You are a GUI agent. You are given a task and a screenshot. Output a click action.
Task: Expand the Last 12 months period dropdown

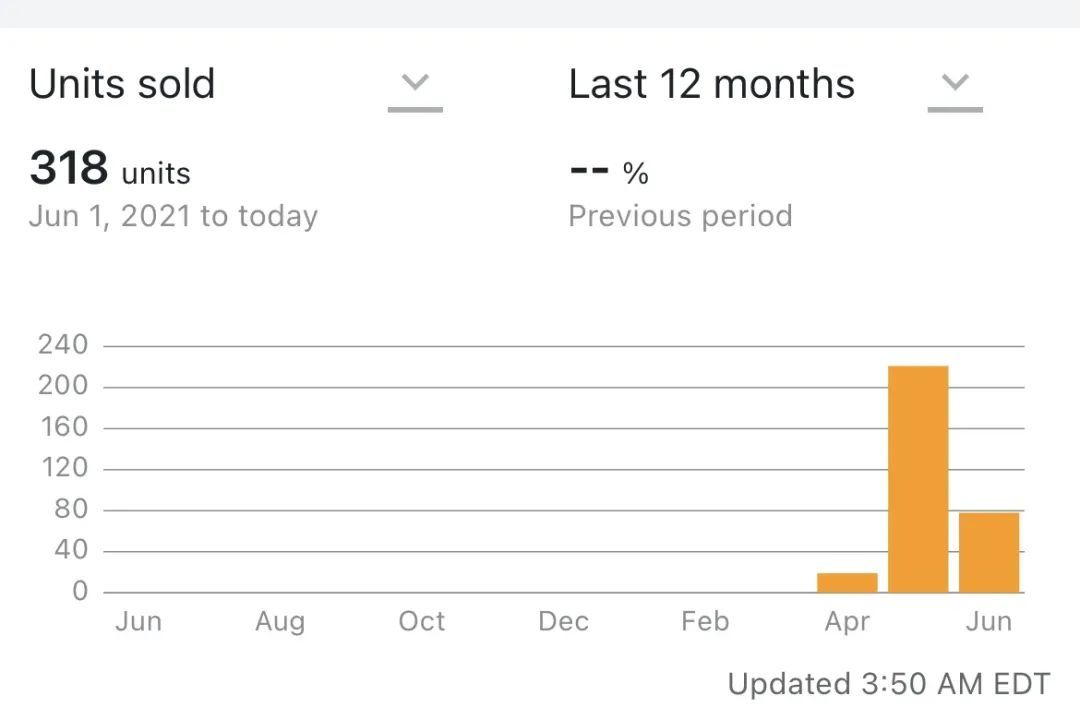pyautogui.click(x=776, y=85)
